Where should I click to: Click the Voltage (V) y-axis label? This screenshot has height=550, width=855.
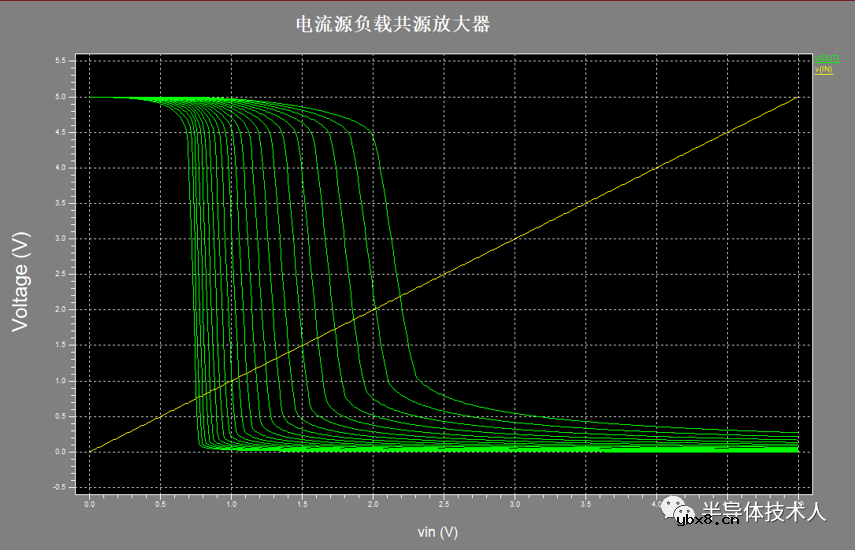21,283
